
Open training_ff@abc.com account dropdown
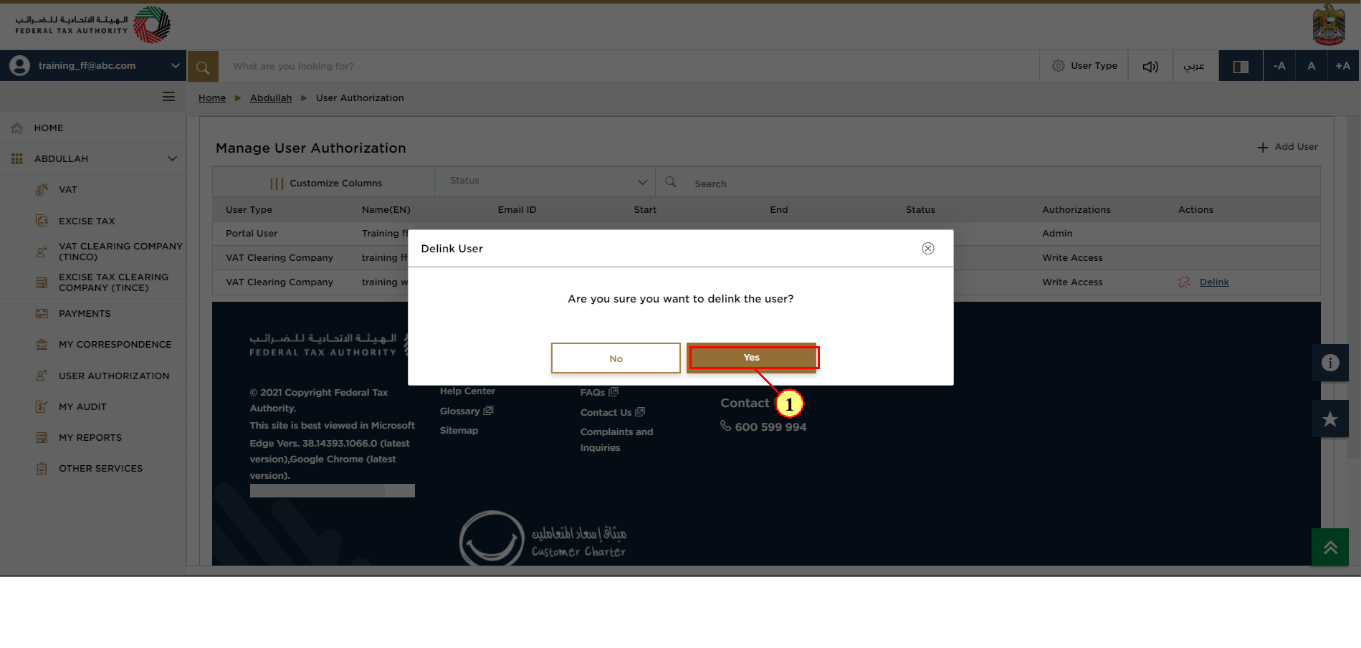coord(93,66)
